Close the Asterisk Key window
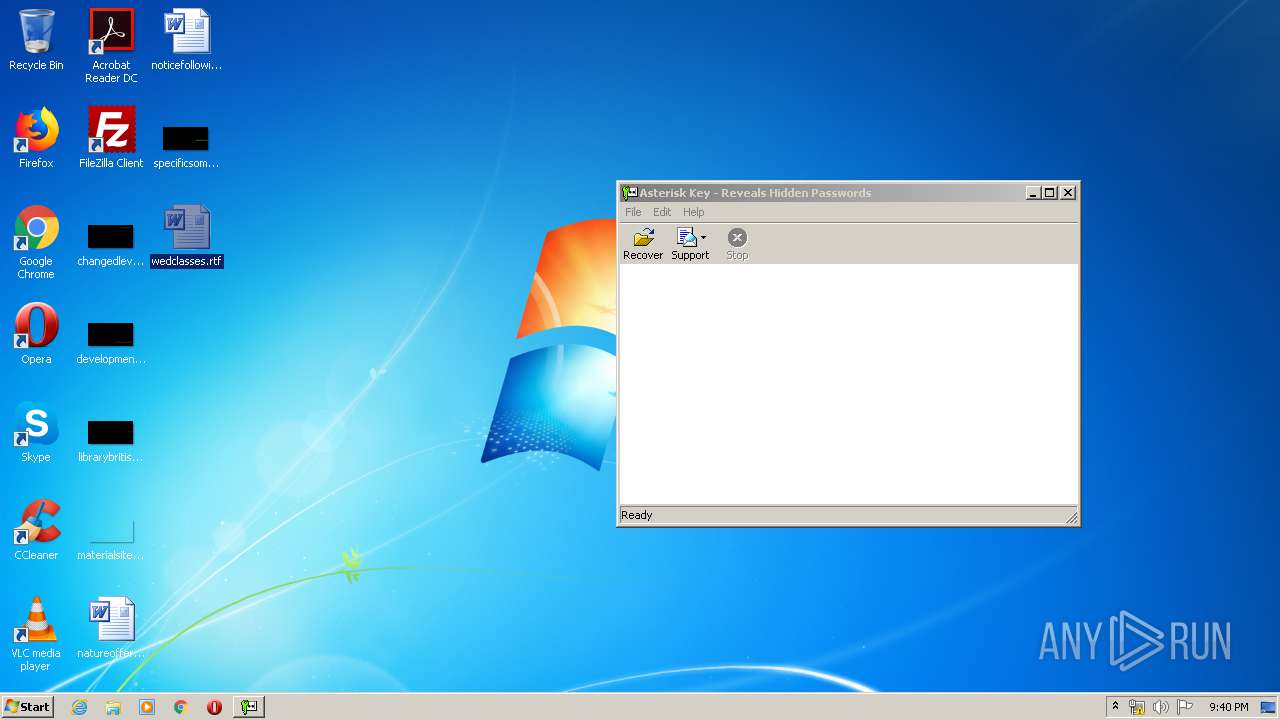Viewport: 1280px width, 720px height. (x=1068, y=193)
